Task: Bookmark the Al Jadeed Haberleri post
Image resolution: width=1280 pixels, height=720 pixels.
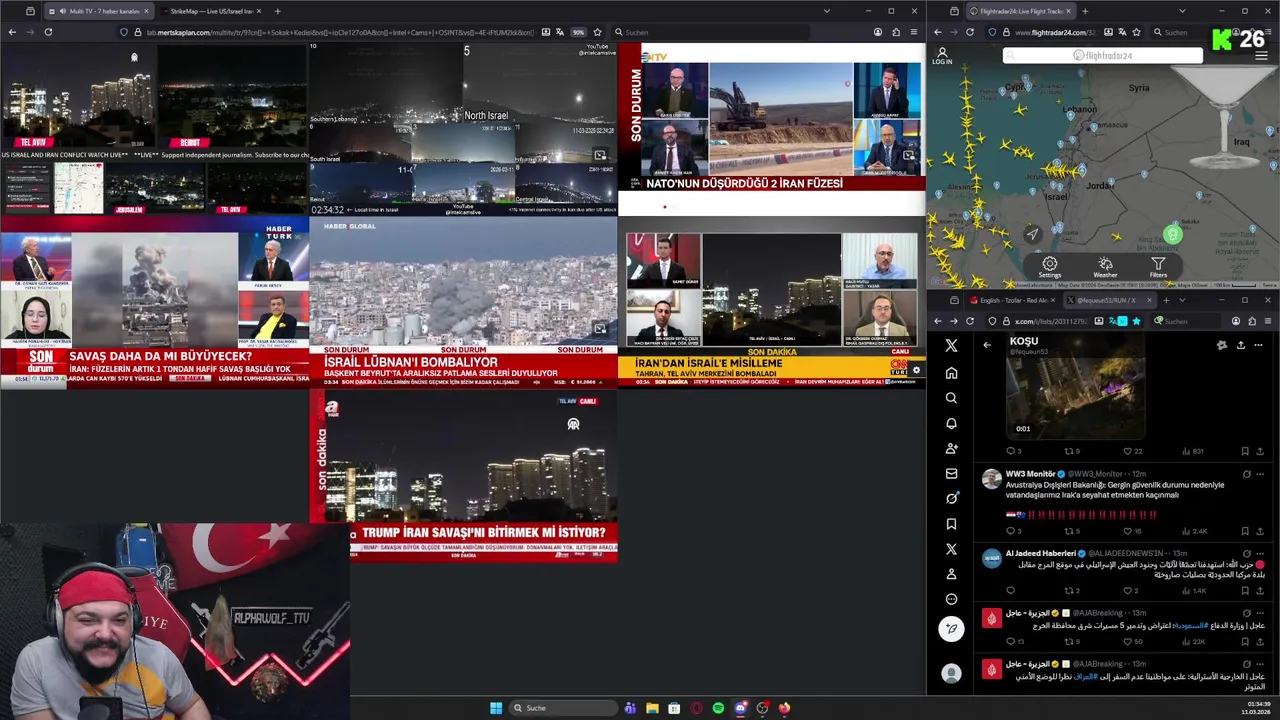Action: [1245, 590]
